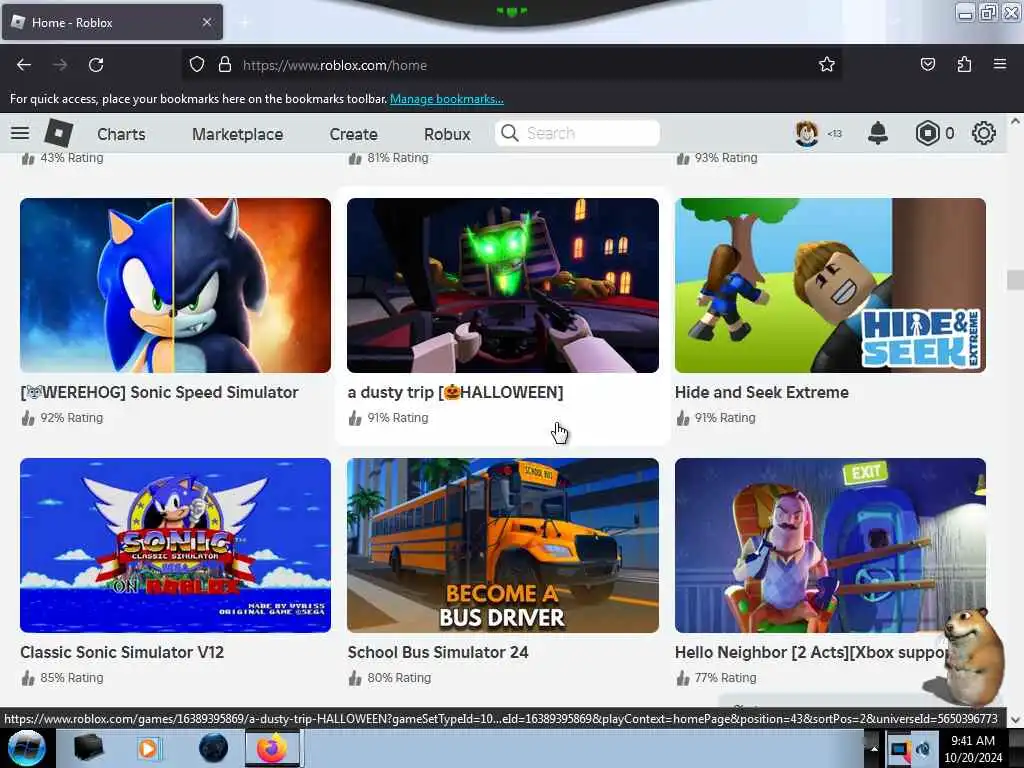Open the settings gear in the Roblox header
Image resolution: width=1024 pixels, height=768 pixels.
(984, 133)
